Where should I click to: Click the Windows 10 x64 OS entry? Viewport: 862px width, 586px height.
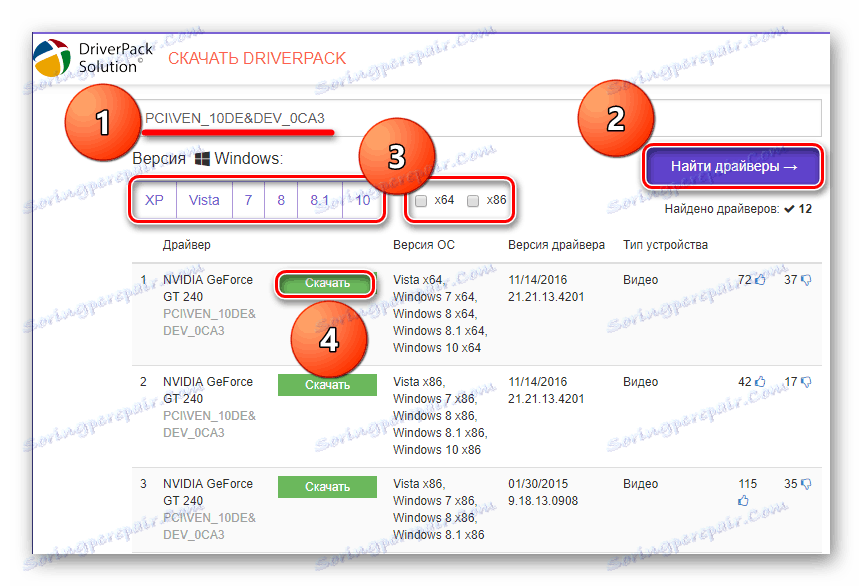click(x=436, y=348)
